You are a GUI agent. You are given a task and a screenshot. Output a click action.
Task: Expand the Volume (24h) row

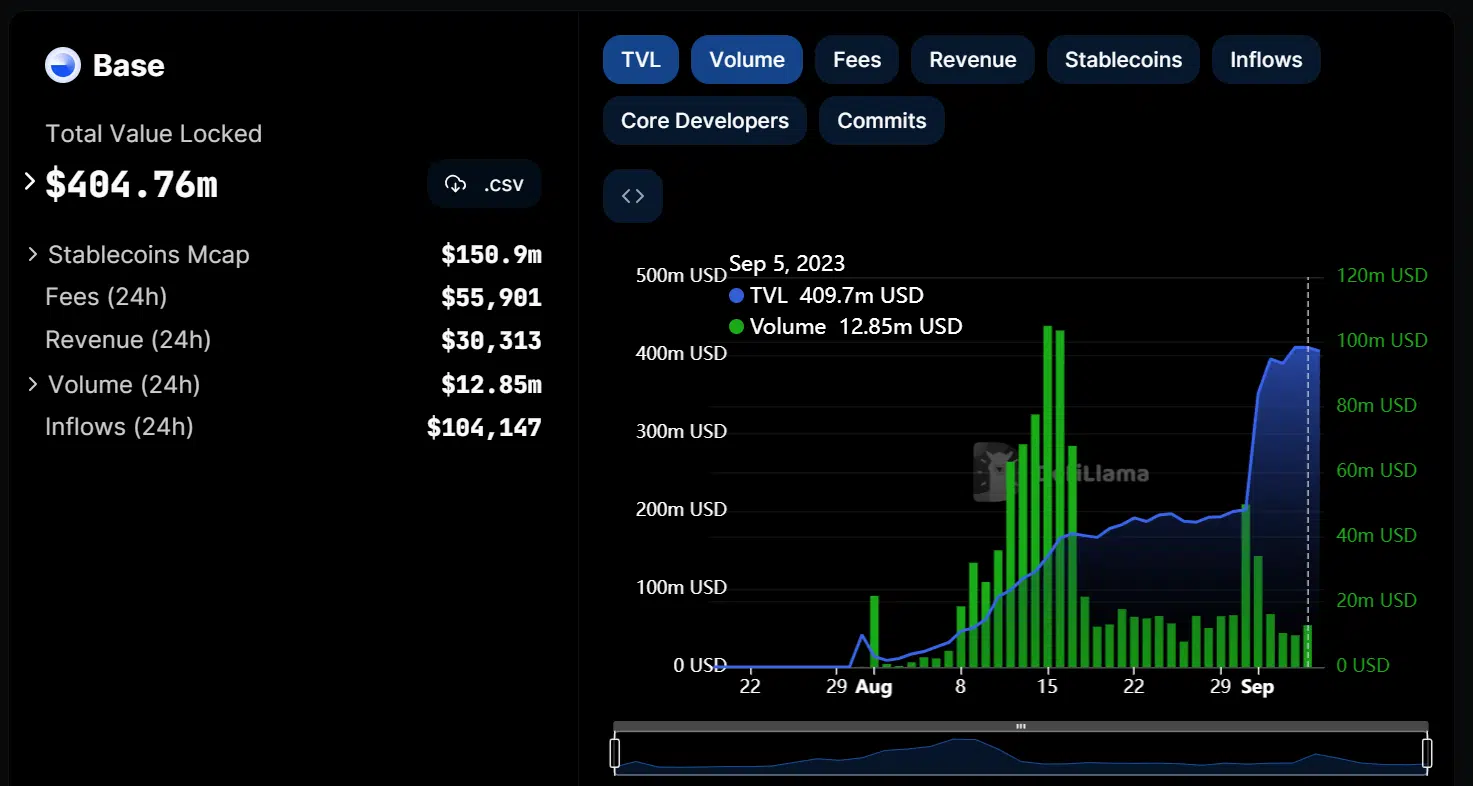coord(33,384)
